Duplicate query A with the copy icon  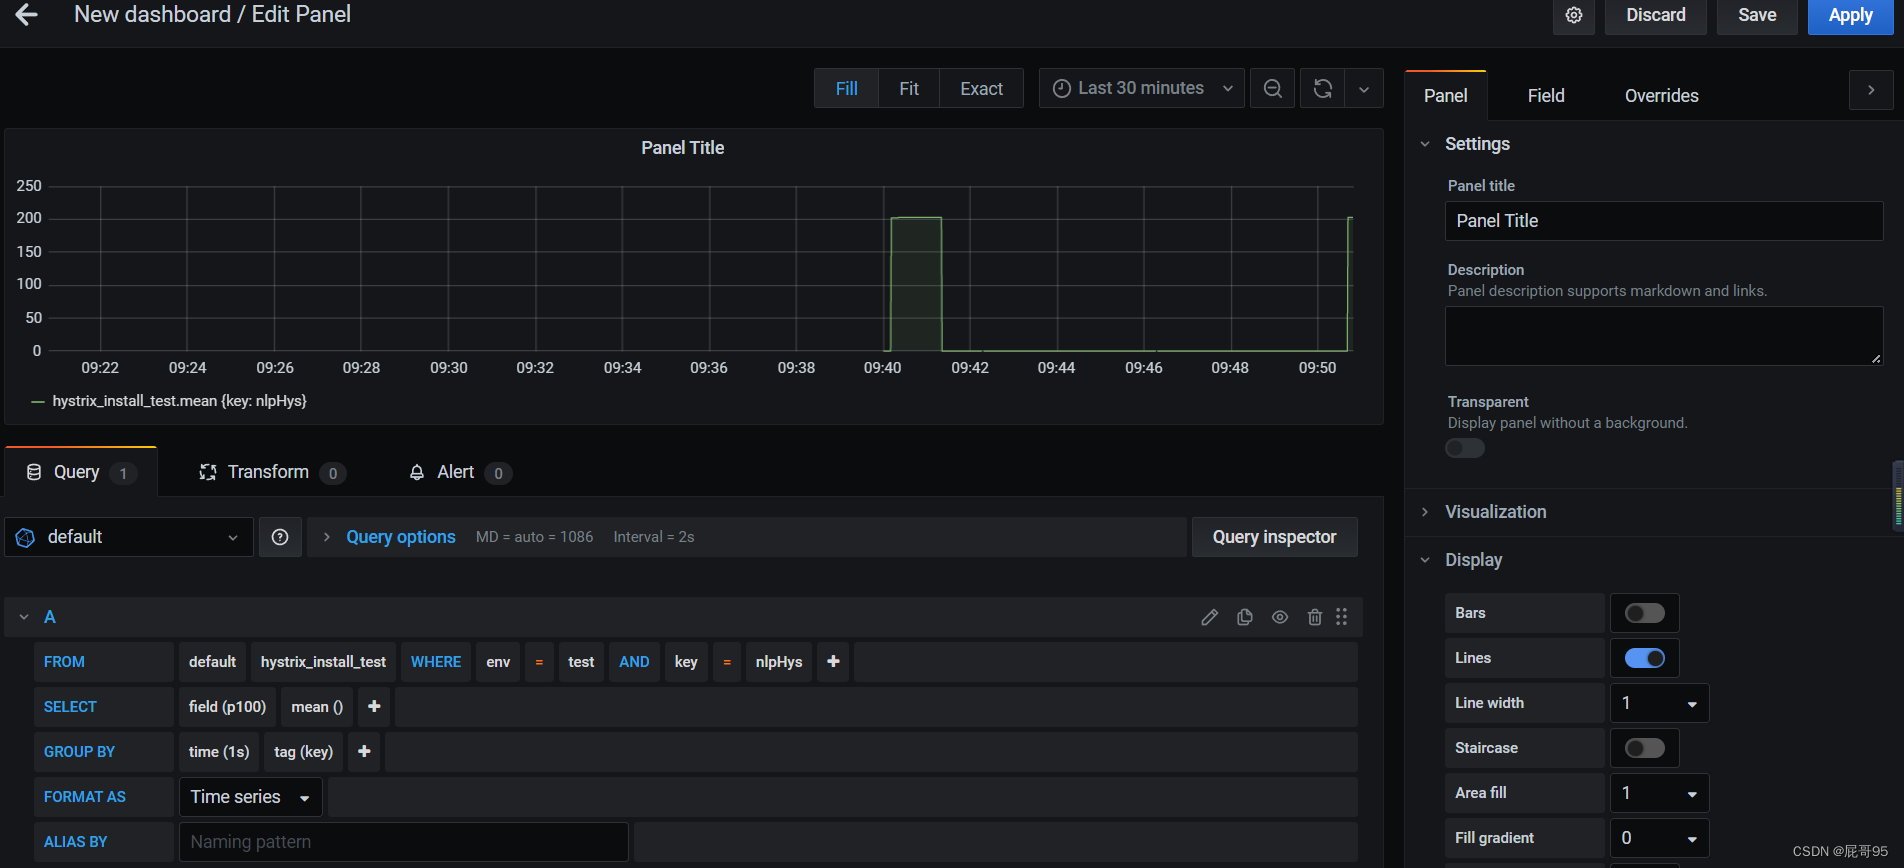1245,617
